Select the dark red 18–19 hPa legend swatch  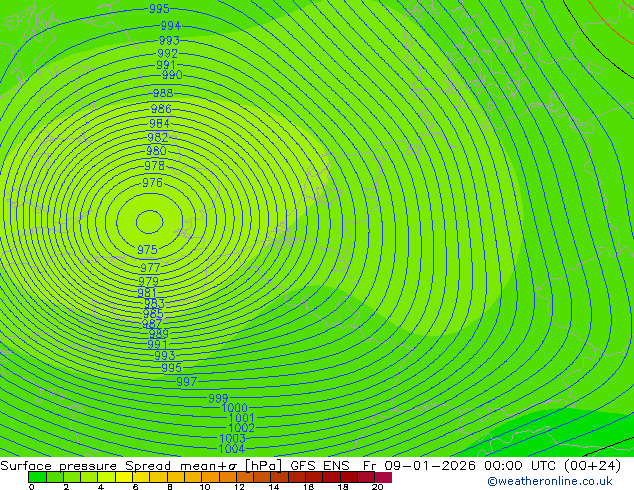(349, 477)
